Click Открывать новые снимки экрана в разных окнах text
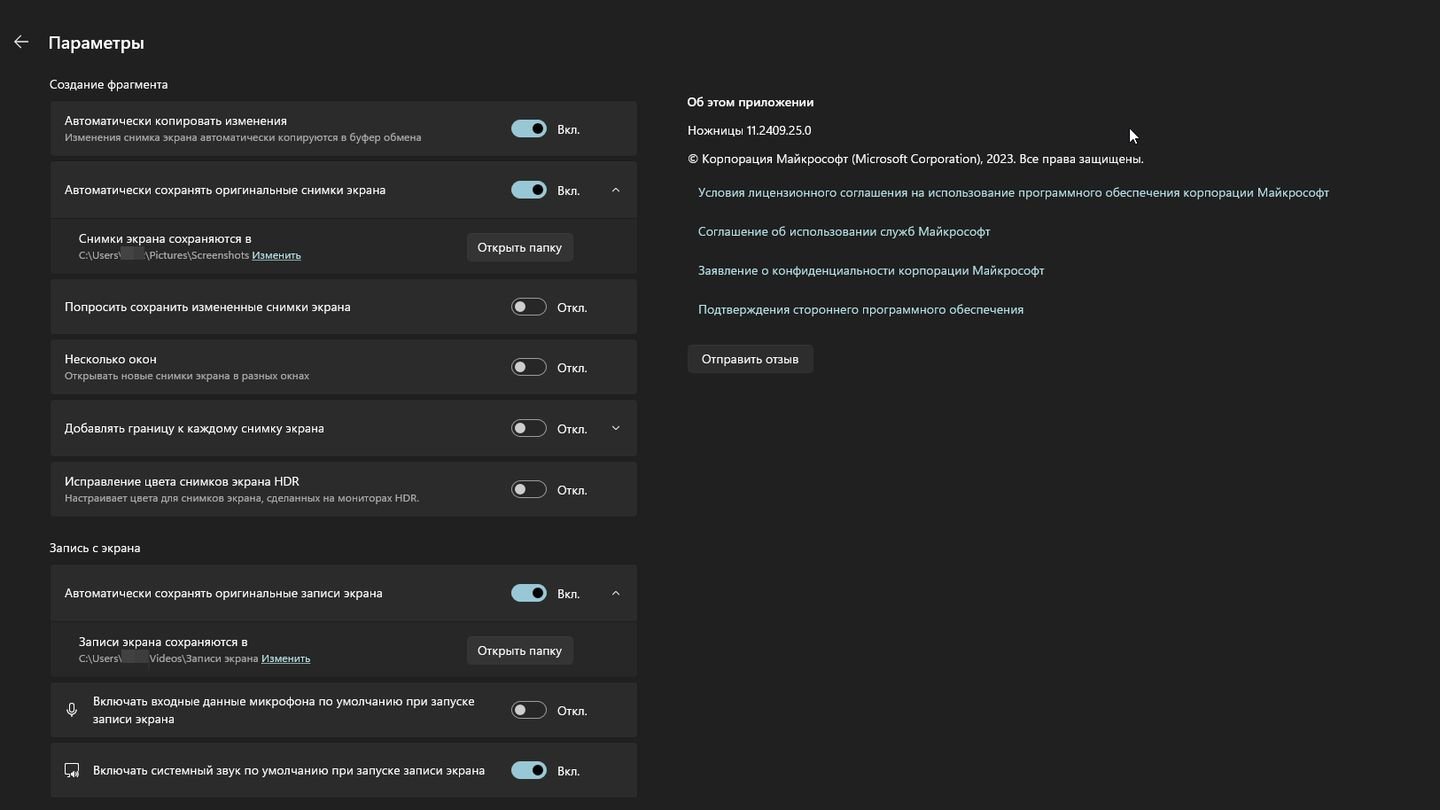Image resolution: width=1440 pixels, height=810 pixels. point(187,376)
